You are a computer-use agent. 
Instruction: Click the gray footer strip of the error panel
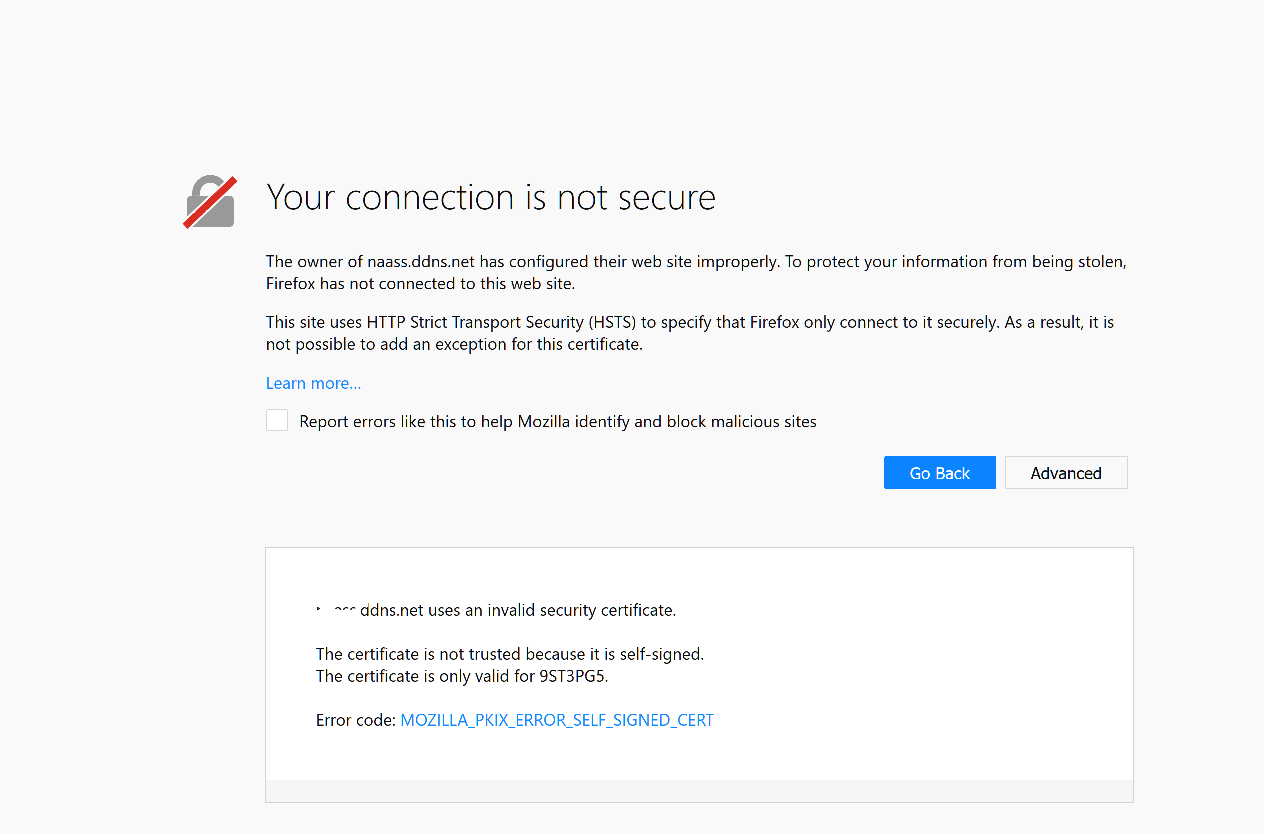[x=699, y=790]
